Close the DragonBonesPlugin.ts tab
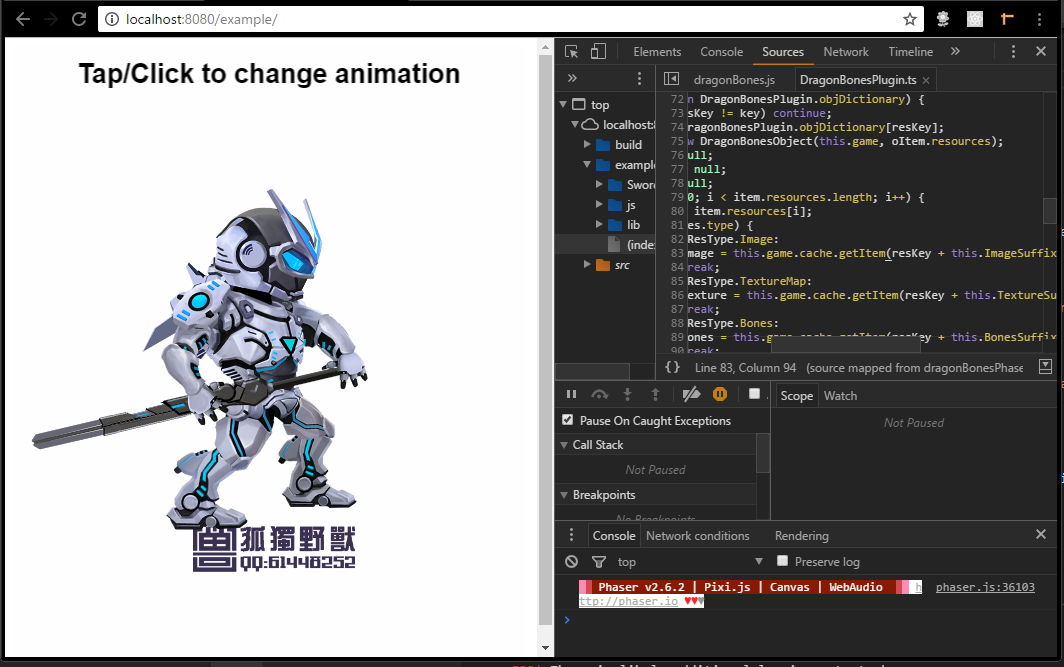 coord(926,80)
